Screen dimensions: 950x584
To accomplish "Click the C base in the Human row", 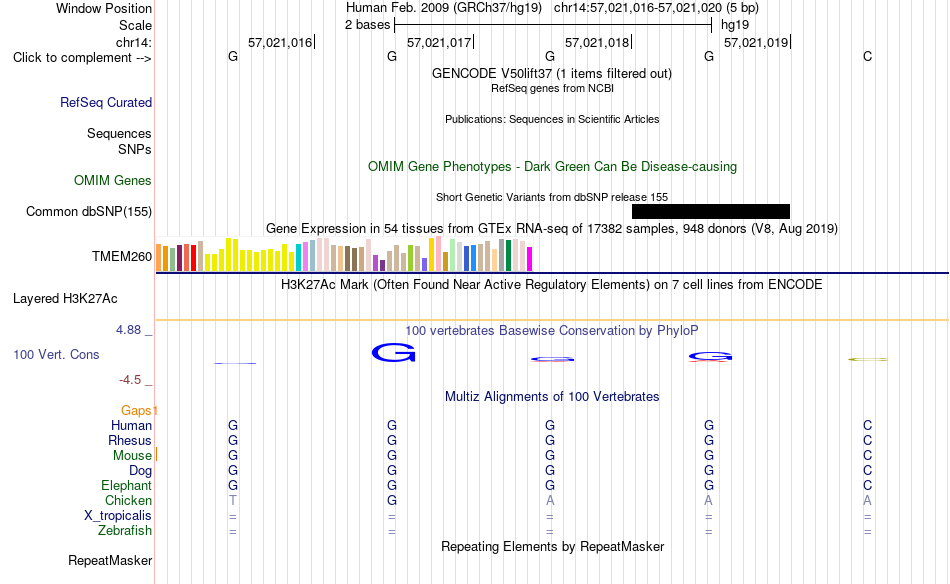I will pos(868,425).
